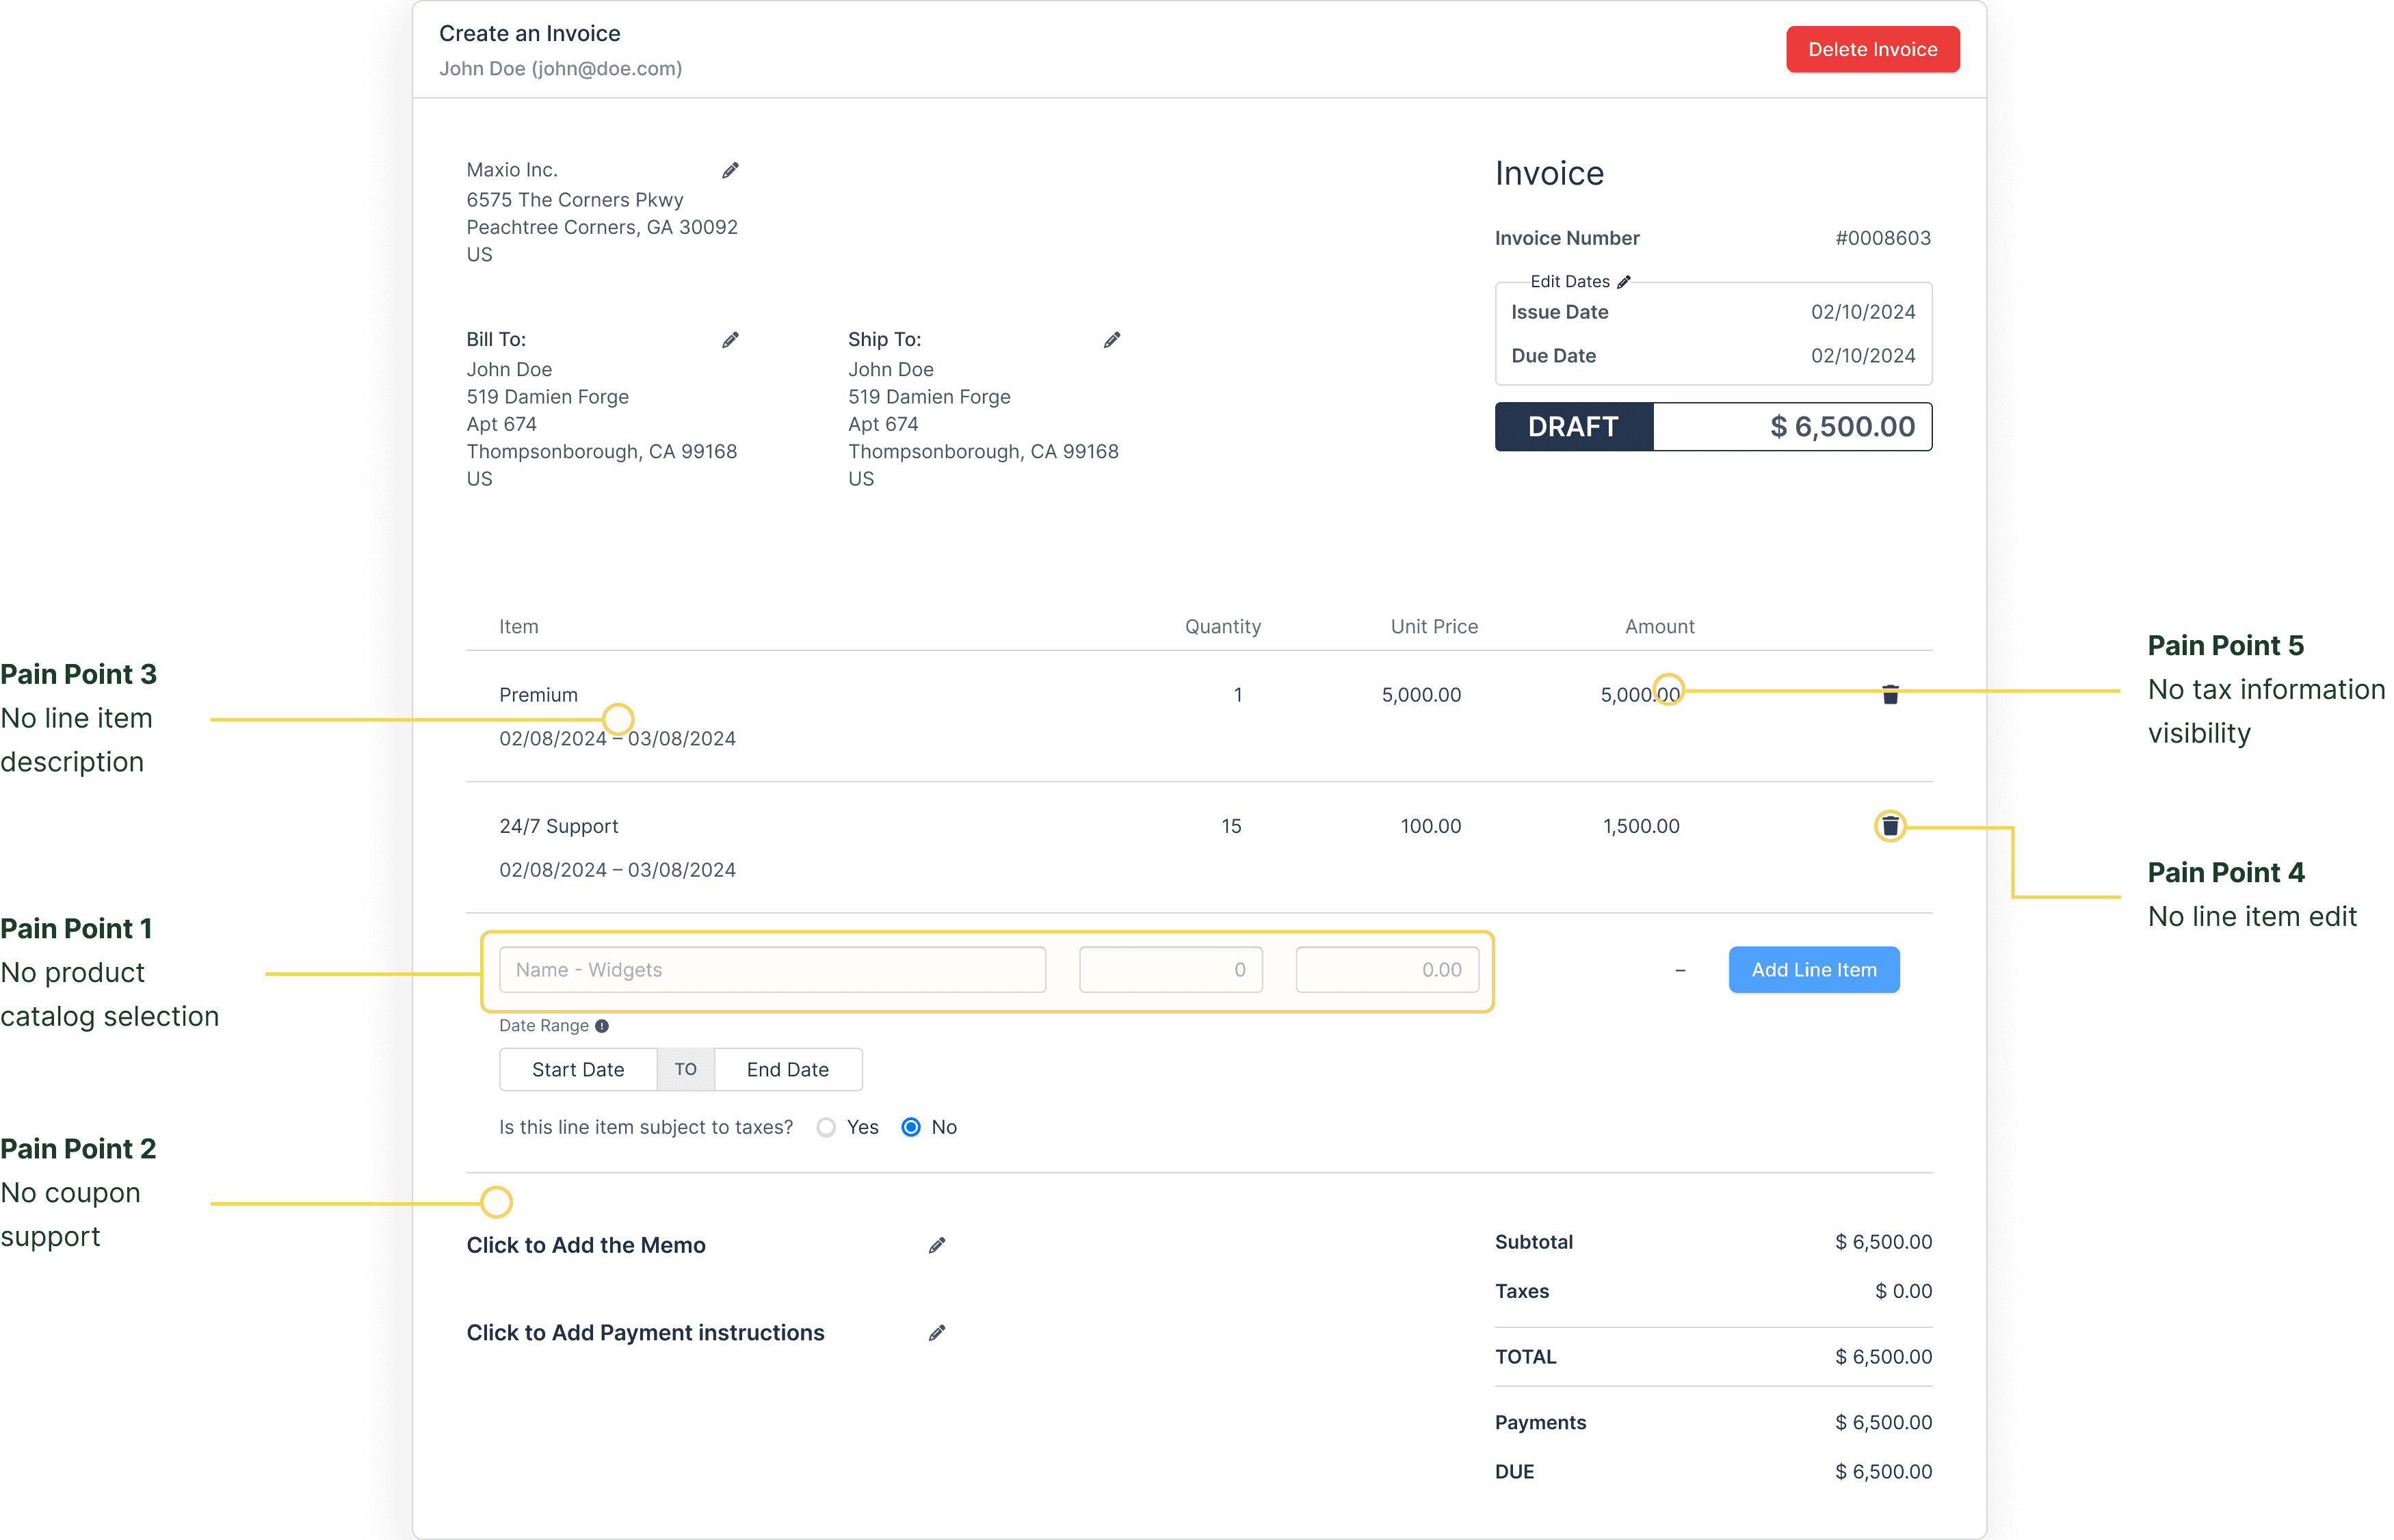This screenshot has height=1540, width=2394.
Task: Click the Name - Widgets input field
Action: click(x=772, y=970)
